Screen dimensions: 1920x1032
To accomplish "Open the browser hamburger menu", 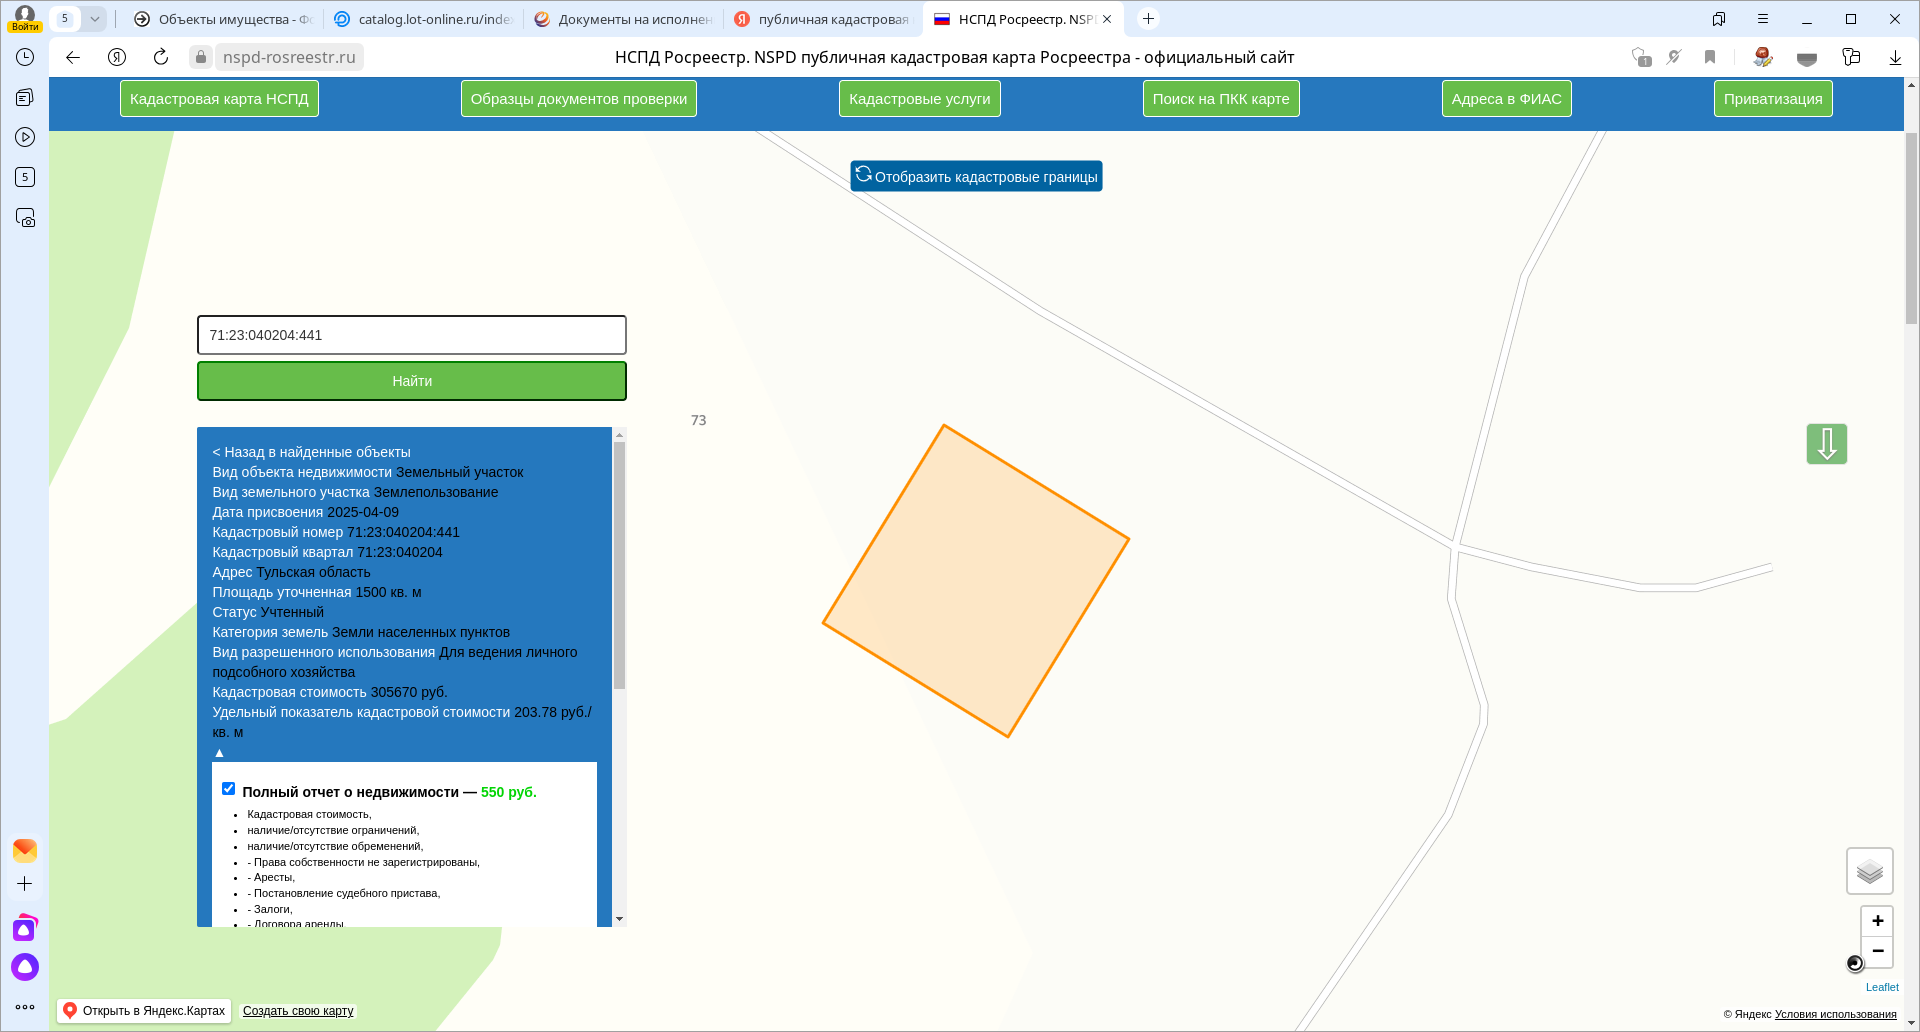I will tap(1763, 19).
